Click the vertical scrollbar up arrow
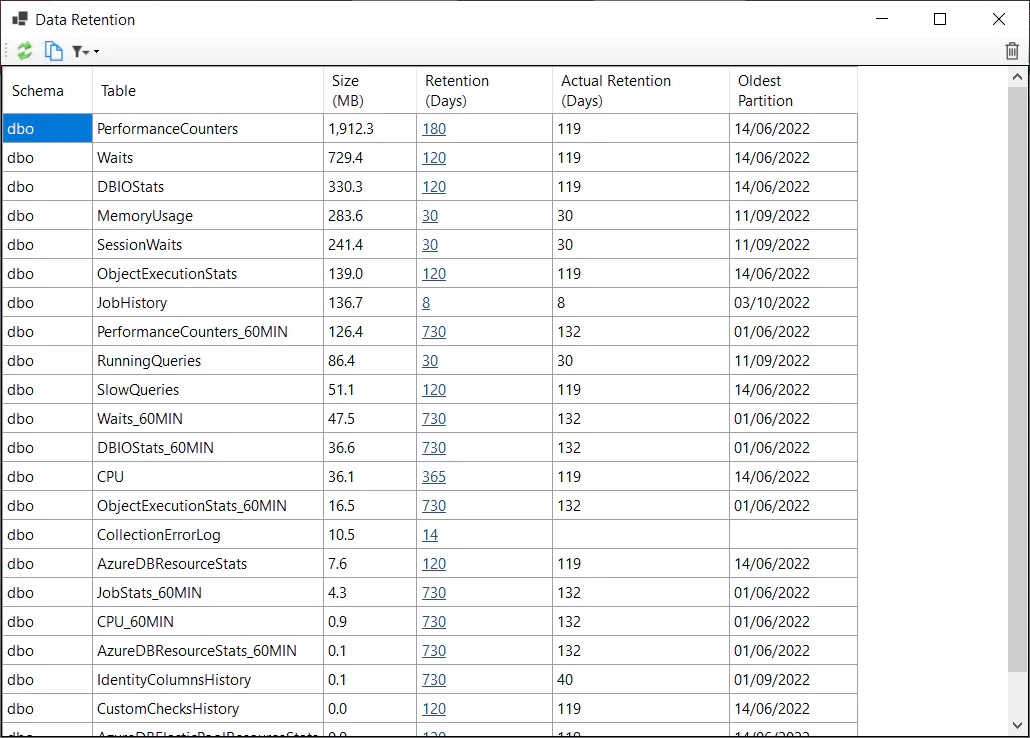This screenshot has height=738, width=1030. [x=1018, y=75]
